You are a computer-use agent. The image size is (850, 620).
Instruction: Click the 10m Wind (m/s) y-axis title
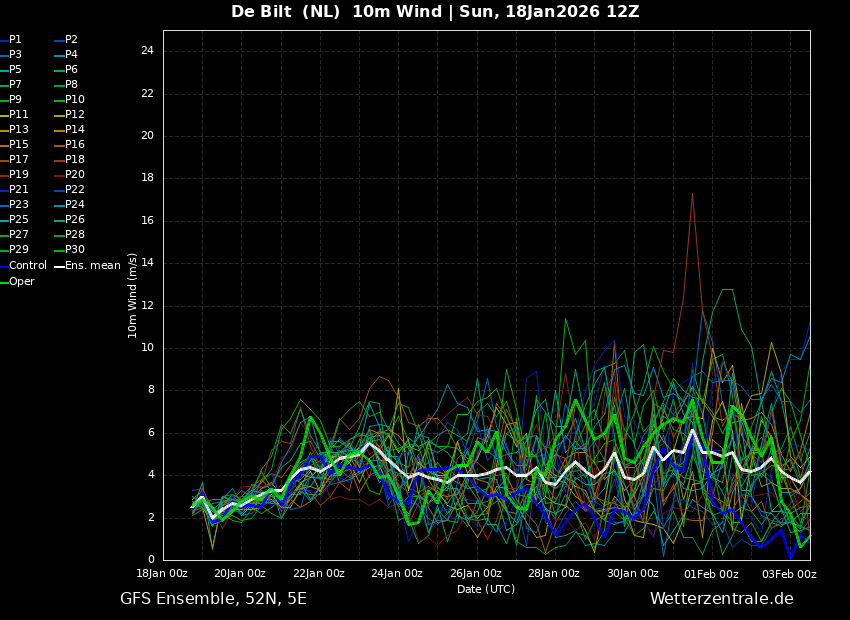[133, 295]
